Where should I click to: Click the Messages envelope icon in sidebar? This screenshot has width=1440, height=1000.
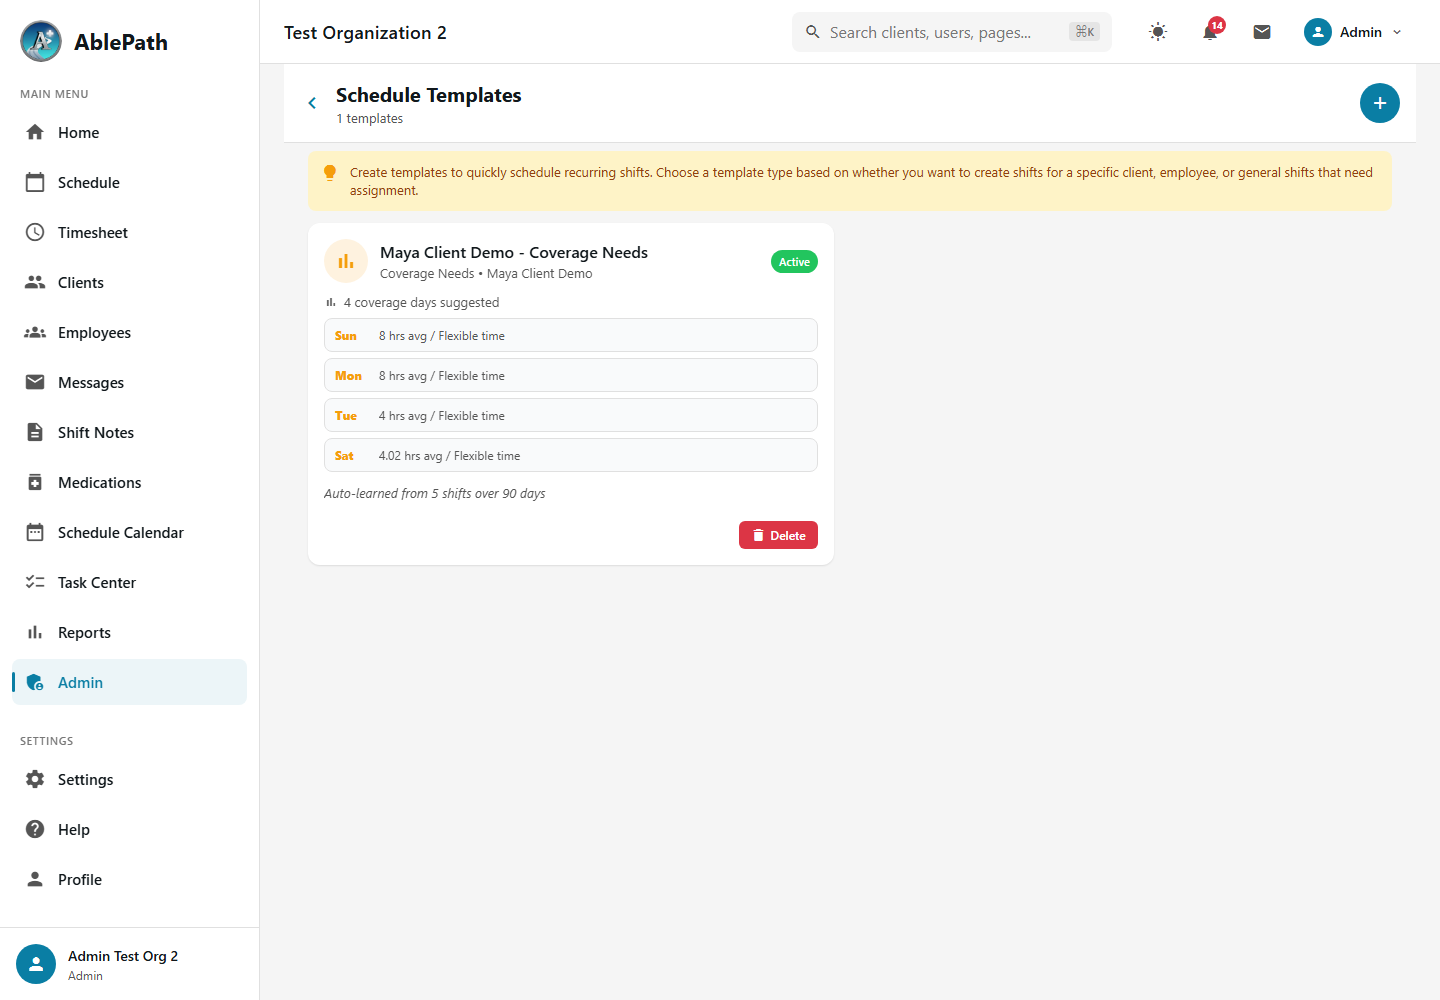pyautogui.click(x=35, y=382)
